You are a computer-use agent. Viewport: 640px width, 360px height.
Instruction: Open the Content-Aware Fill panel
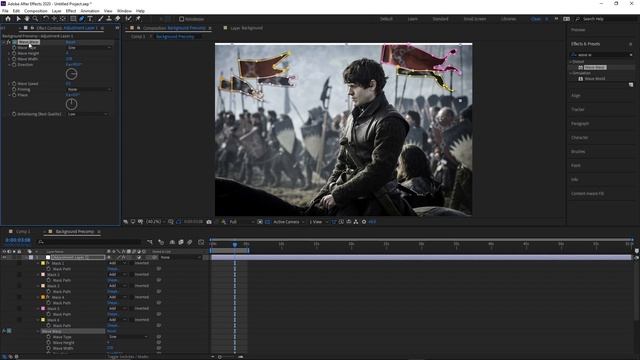pyautogui.click(x=587, y=193)
